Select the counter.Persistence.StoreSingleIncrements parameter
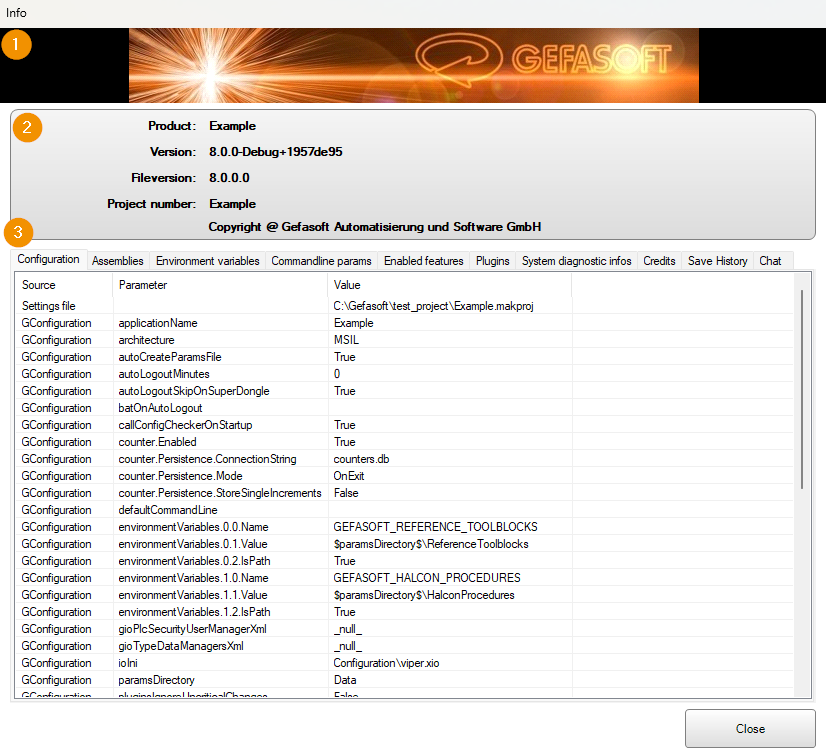This screenshot has width=826, height=756. [x=220, y=493]
